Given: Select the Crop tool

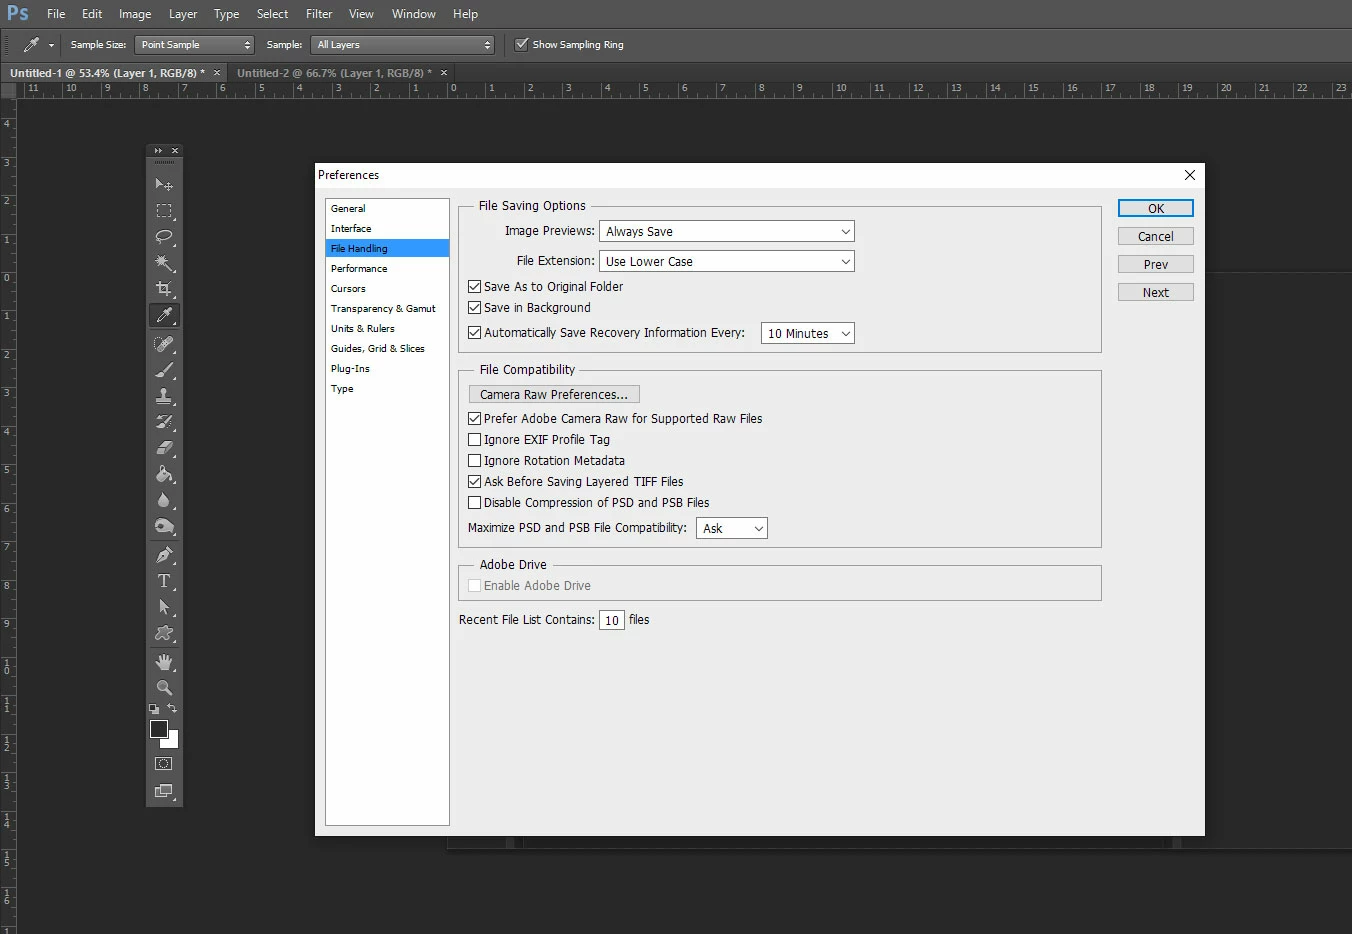Looking at the screenshot, I should [x=164, y=289].
